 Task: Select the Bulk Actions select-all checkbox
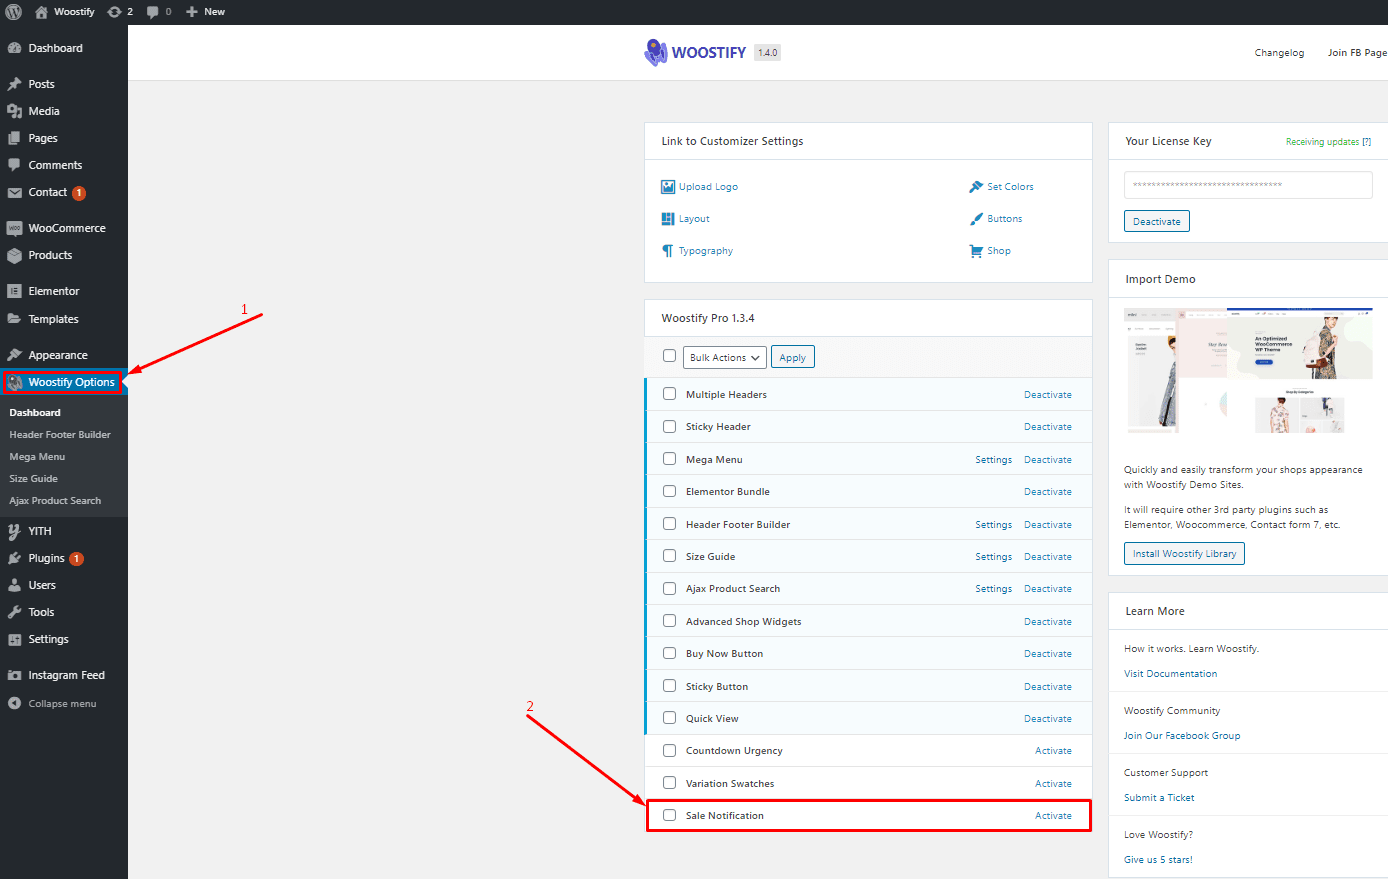[669, 355]
